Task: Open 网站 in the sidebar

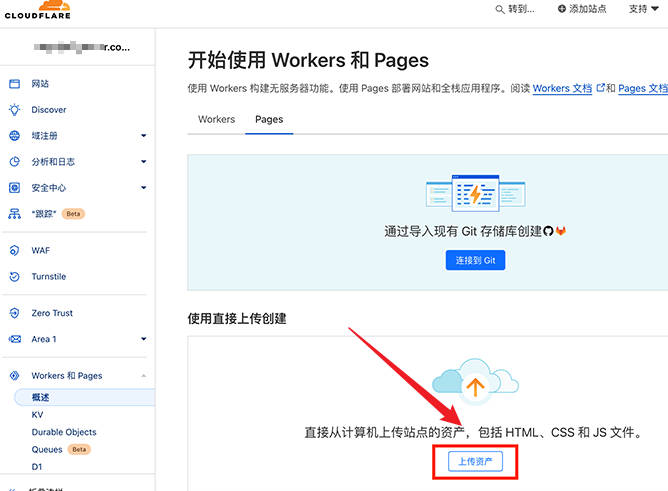Action: [40, 84]
